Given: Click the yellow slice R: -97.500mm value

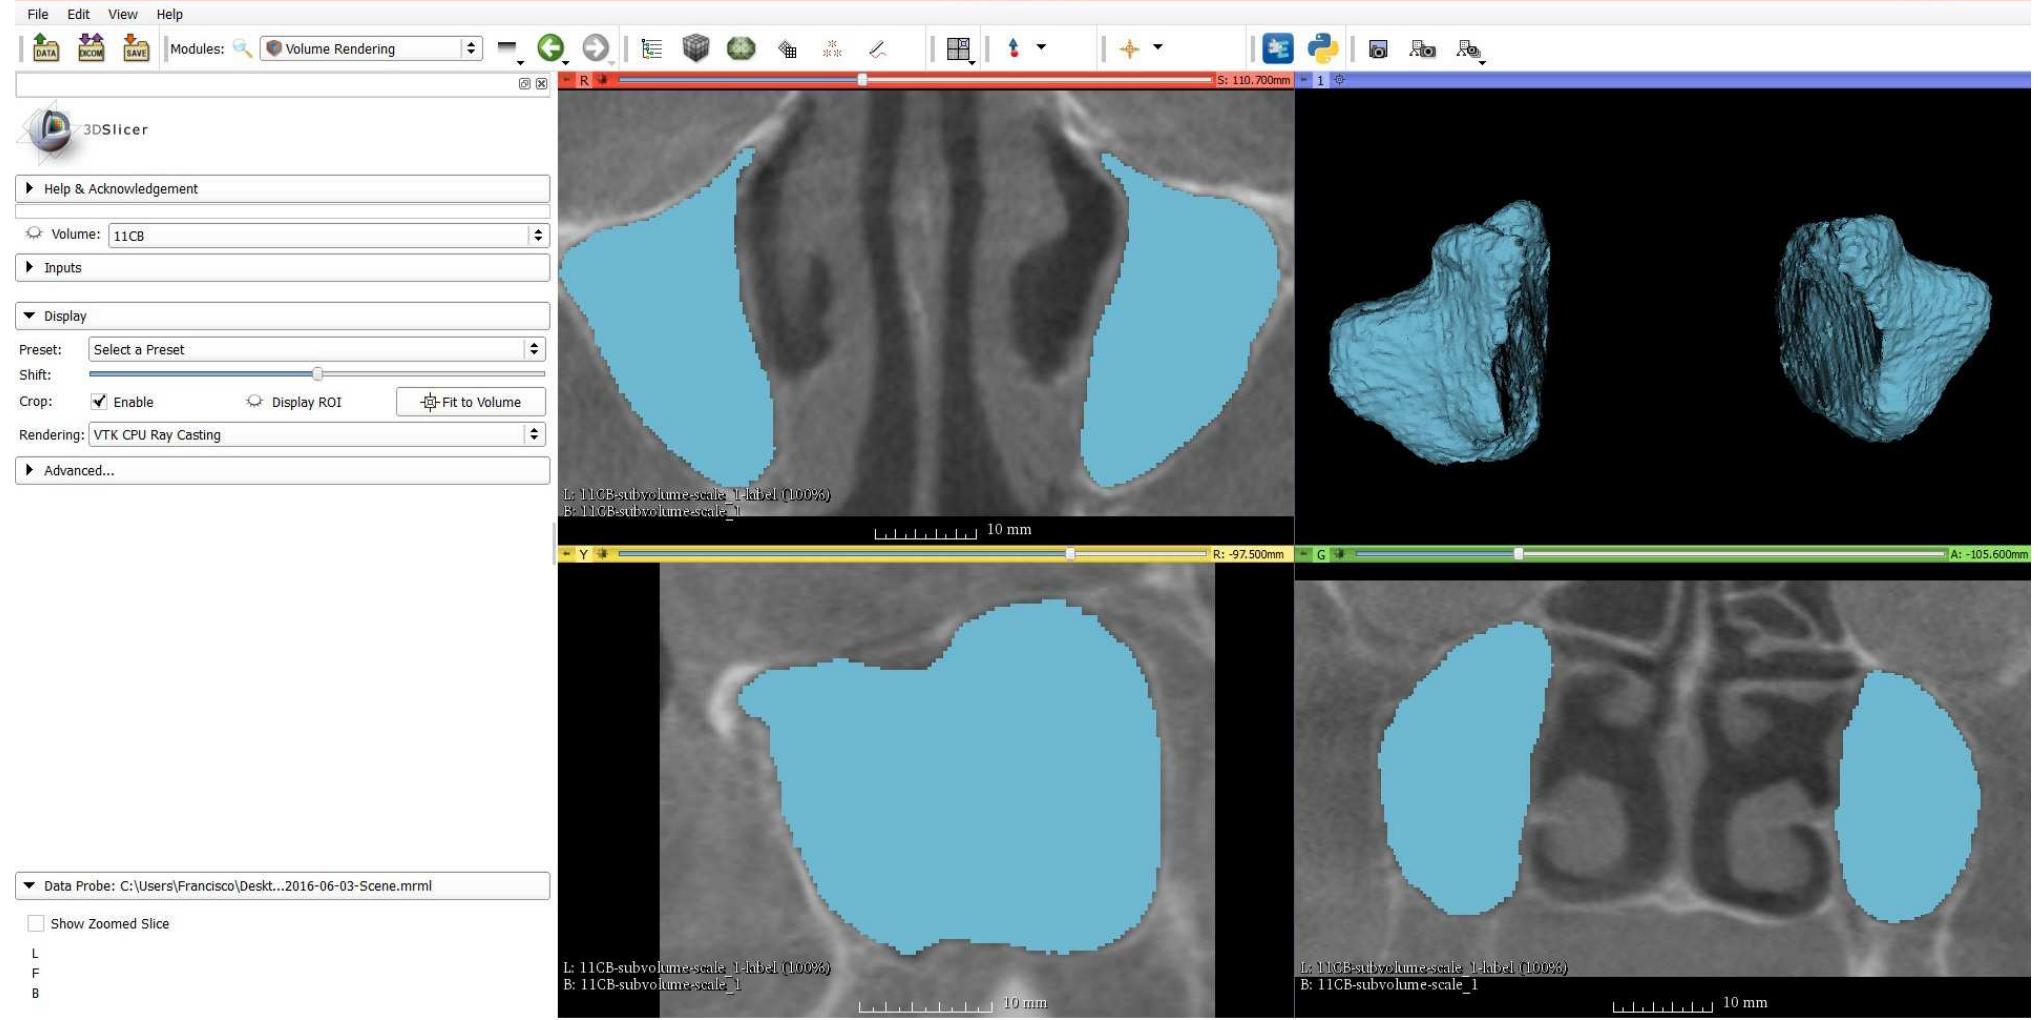Looking at the screenshot, I should point(1248,554).
